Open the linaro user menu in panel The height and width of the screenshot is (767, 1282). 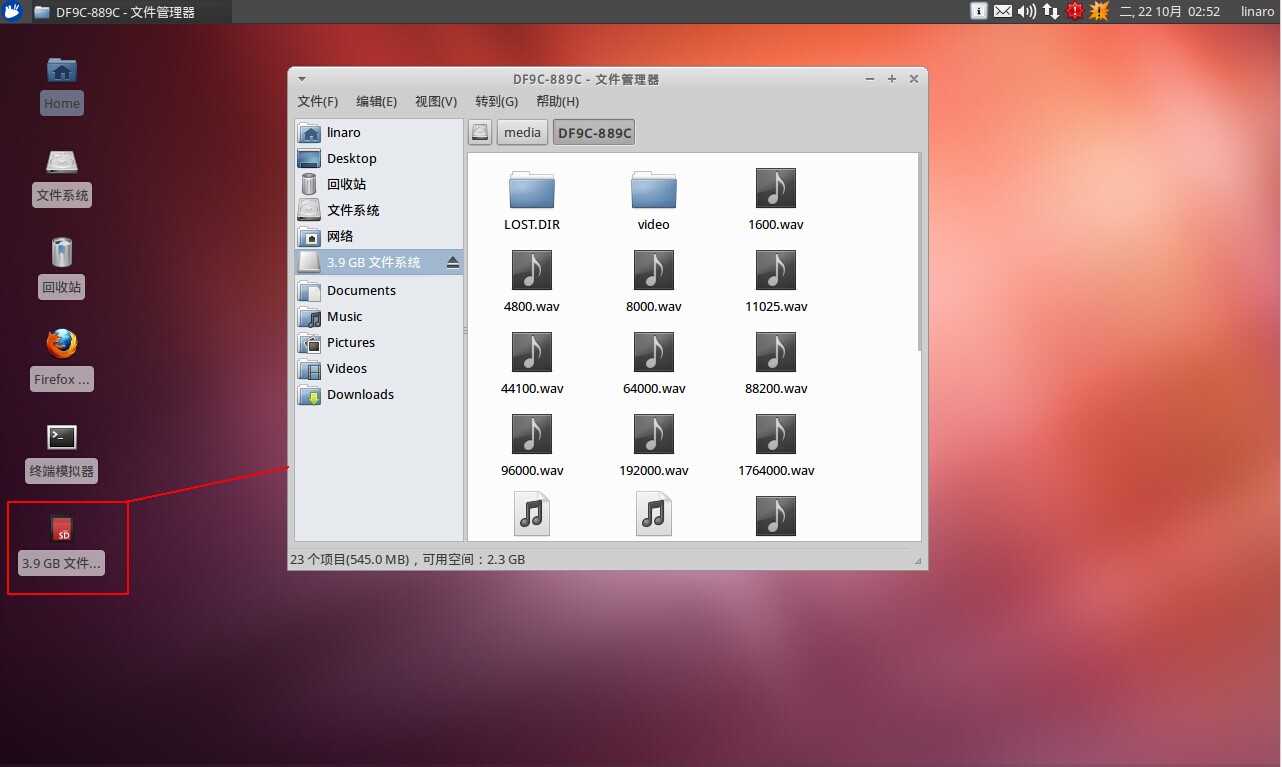click(1257, 11)
